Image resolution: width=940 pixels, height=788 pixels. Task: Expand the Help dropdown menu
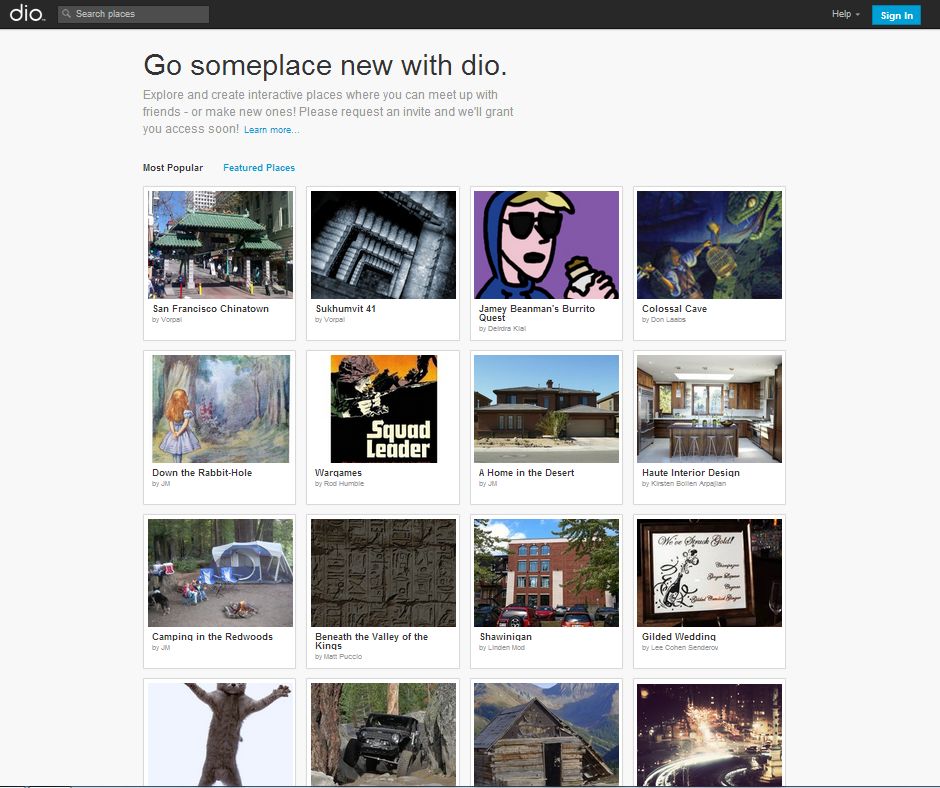pyautogui.click(x=845, y=14)
